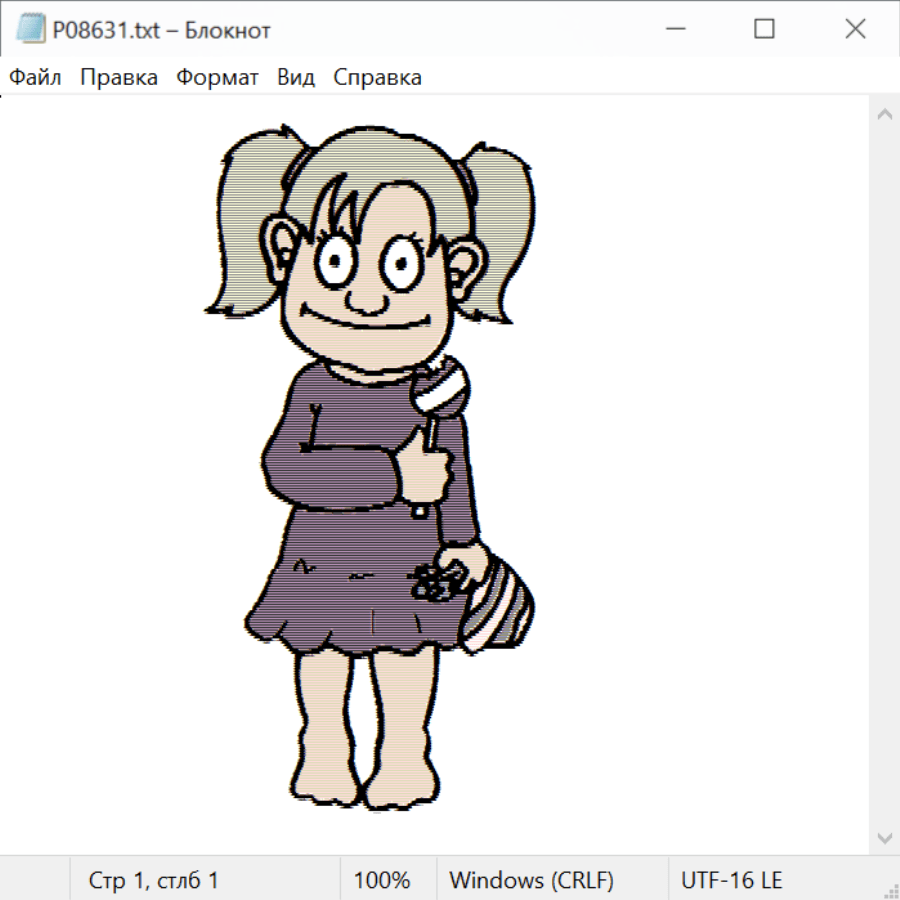Click the scrollbar down arrow
Viewport: 900px width, 900px height.
click(x=884, y=837)
